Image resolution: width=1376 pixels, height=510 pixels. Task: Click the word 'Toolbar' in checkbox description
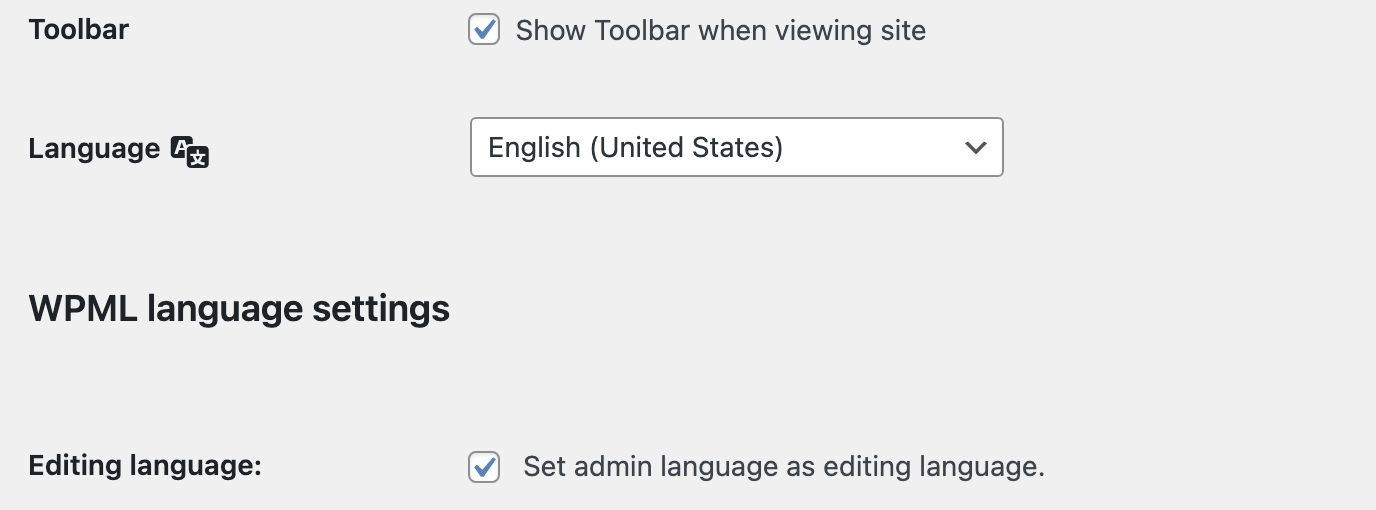pyautogui.click(x=642, y=30)
